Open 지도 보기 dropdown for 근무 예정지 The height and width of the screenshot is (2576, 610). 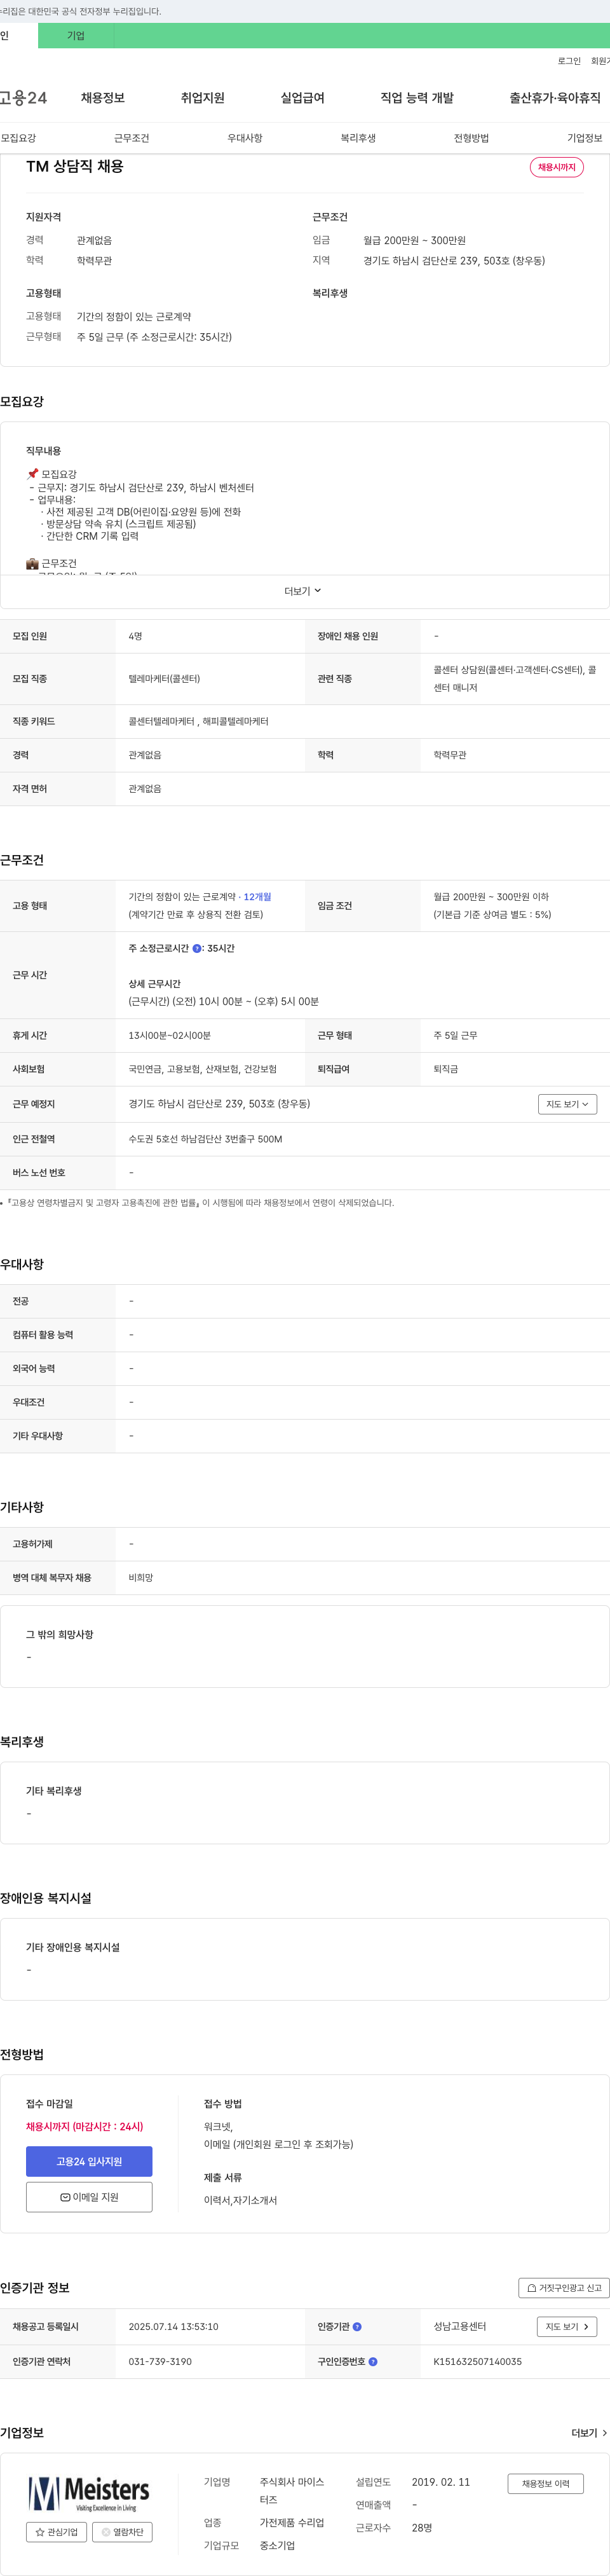pos(567,1104)
